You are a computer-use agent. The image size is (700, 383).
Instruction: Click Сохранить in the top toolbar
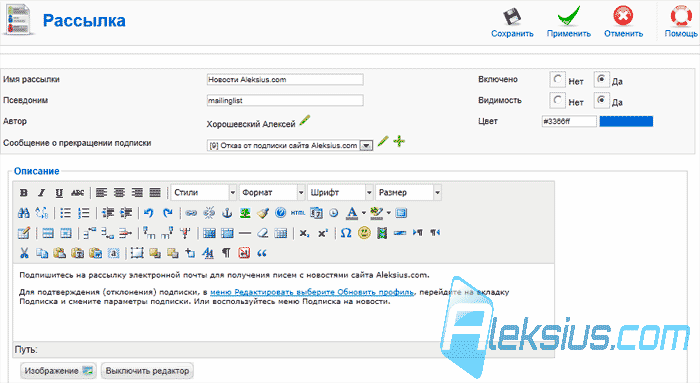pyautogui.click(x=512, y=22)
